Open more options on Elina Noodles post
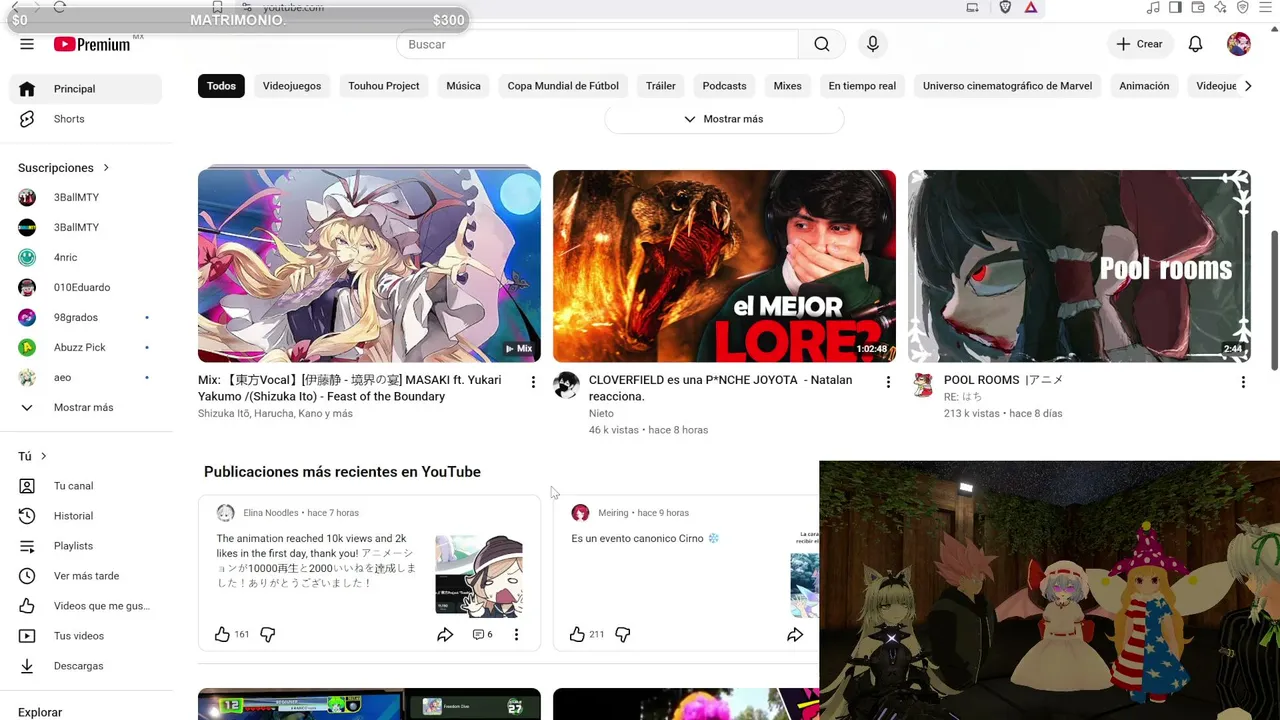The image size is (1280, 720). pyautogui.click(x=516, y=634)
